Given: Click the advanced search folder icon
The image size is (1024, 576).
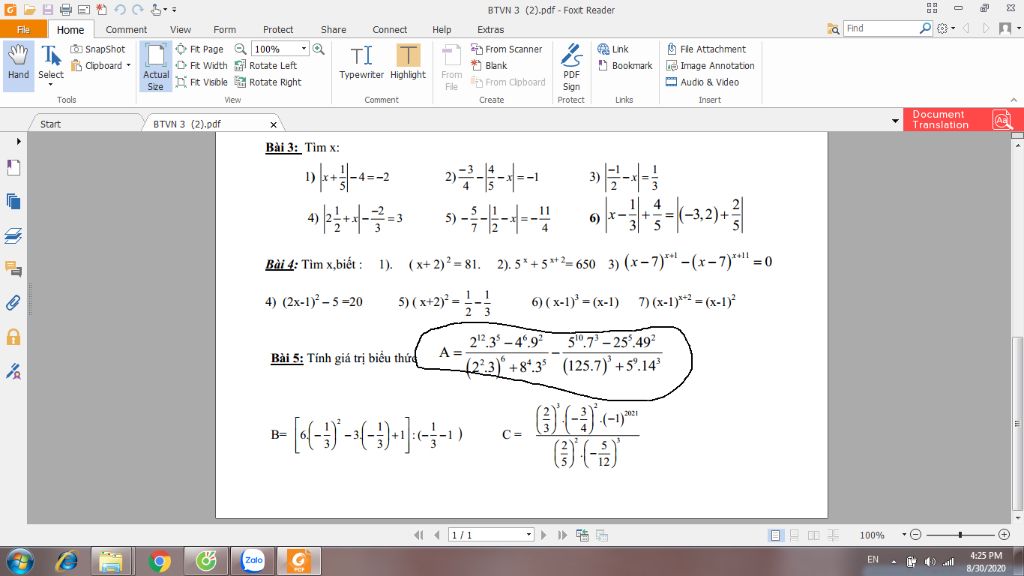Looking at the screenshot, I should (x=833, y=29).
